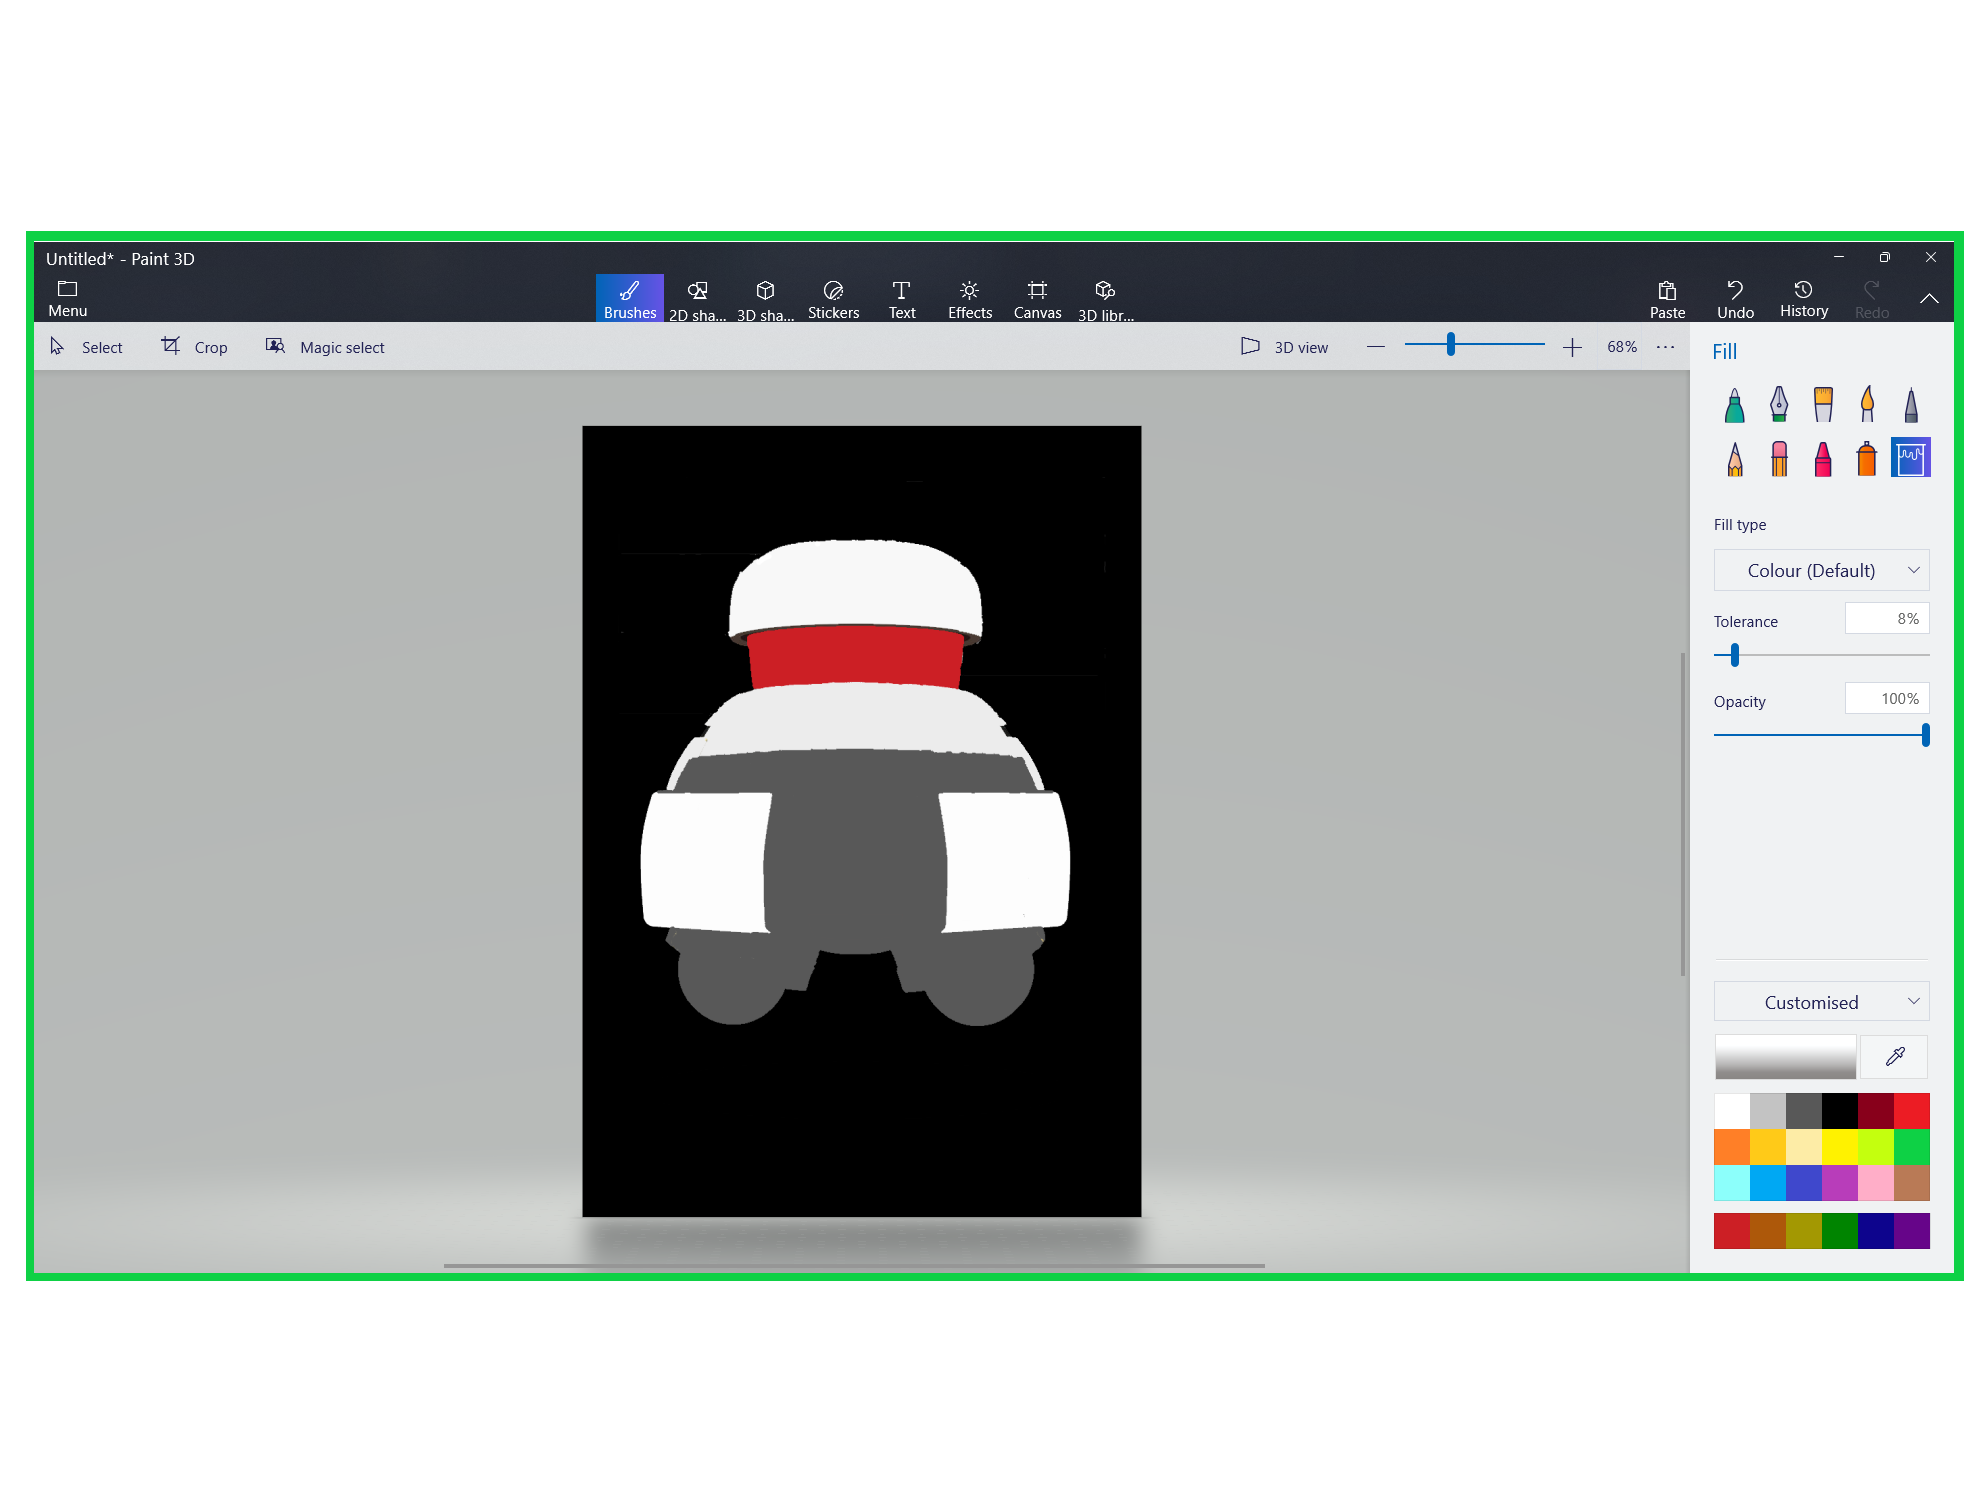Click the zoom slider handle
Viewport: 1984px width, 1488px height.
[x=1451, y=345]
